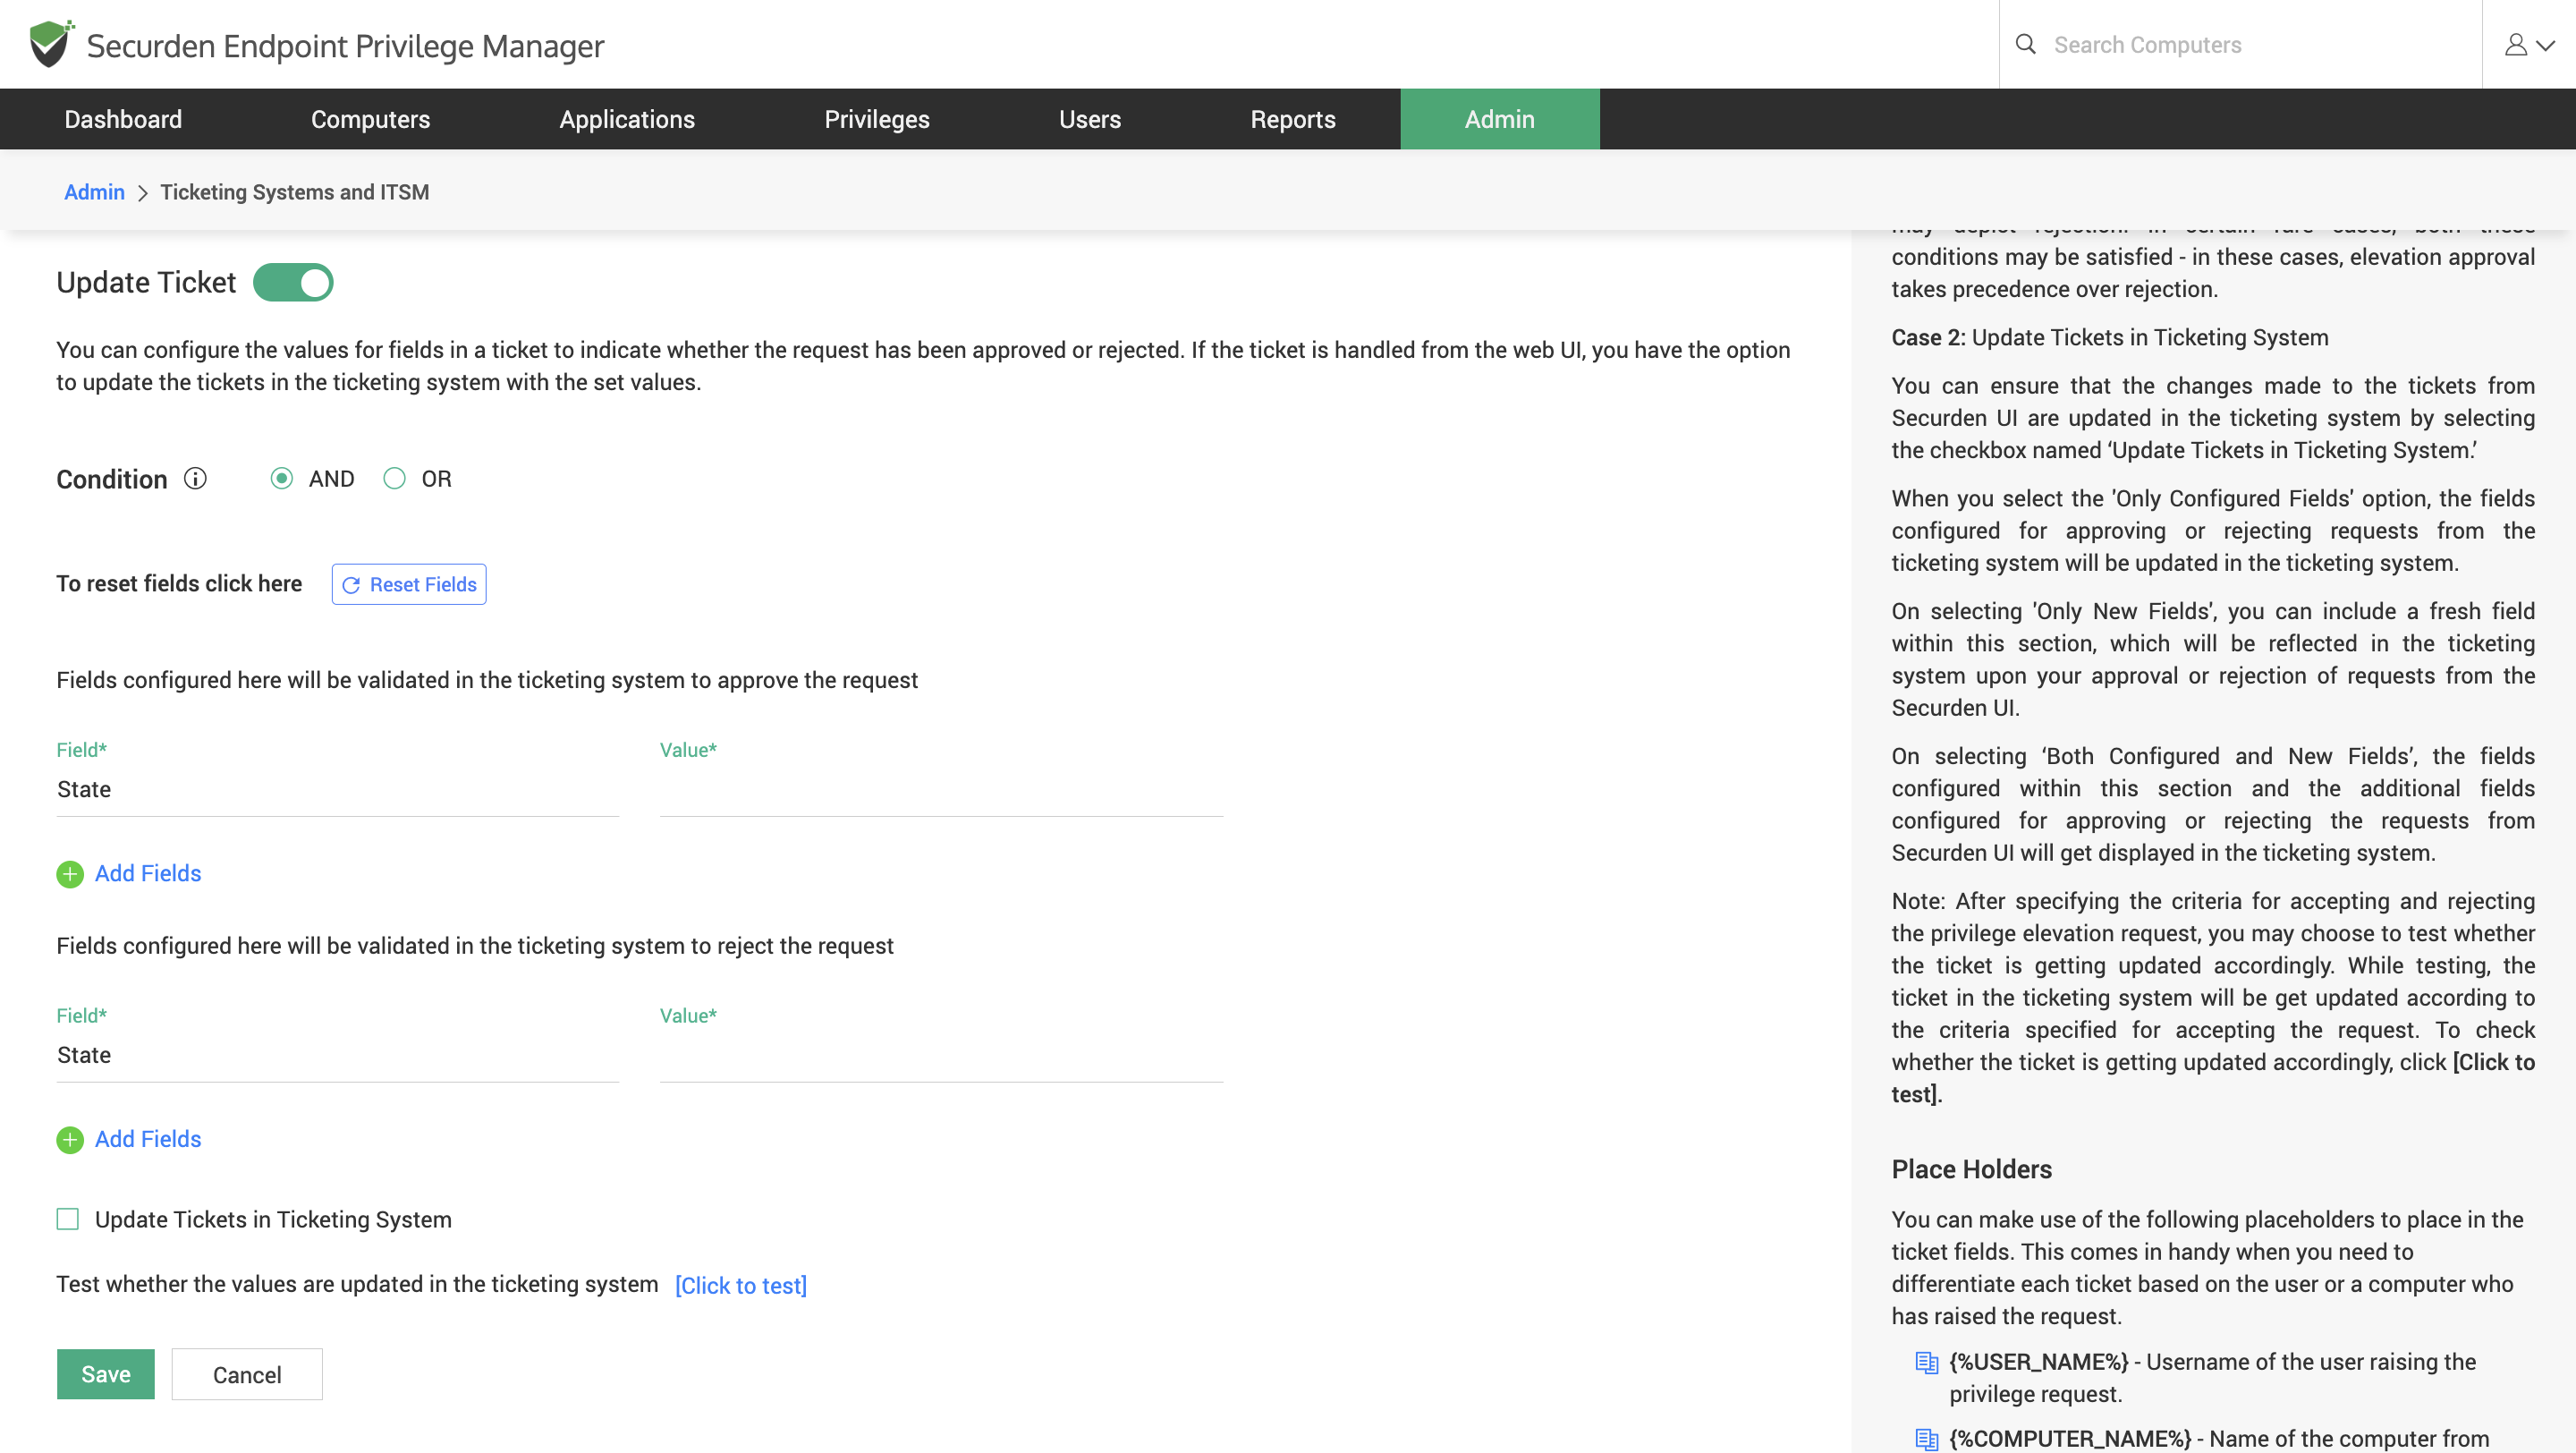Click Add Fields under the approve fields
Image resolution: width=2576 pixels, height=1453 pixels.
(x=148, y=873)
